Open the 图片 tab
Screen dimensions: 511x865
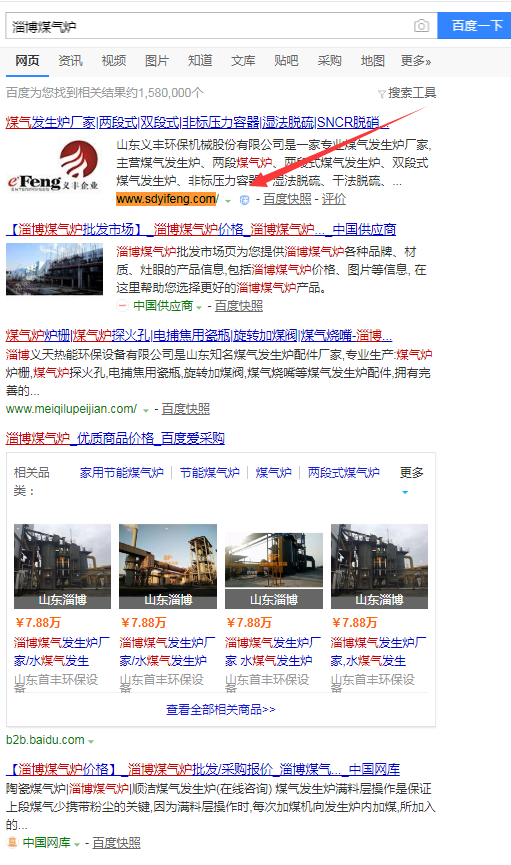click(157, 61)
